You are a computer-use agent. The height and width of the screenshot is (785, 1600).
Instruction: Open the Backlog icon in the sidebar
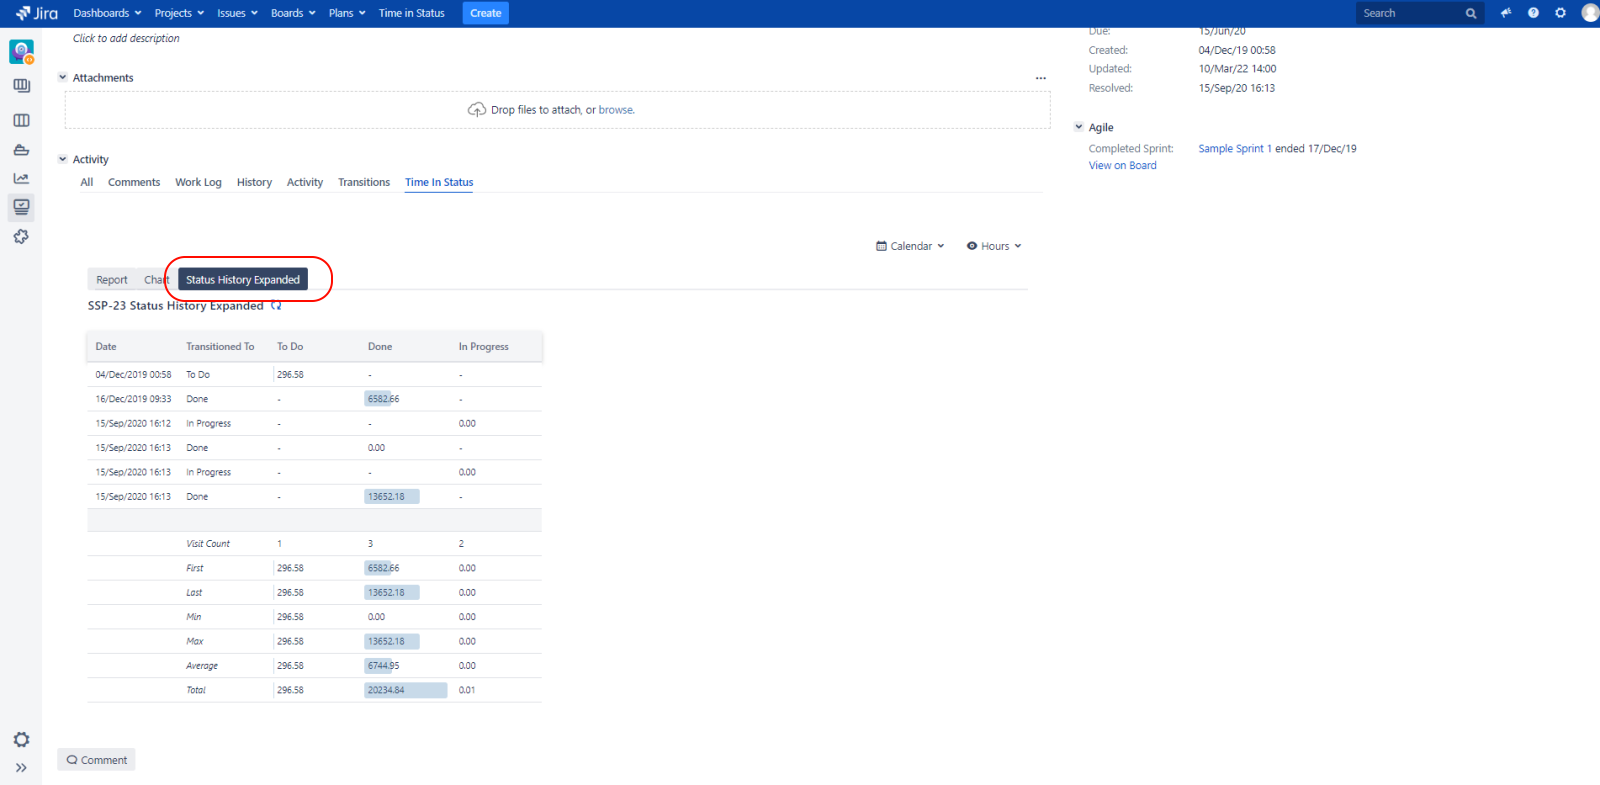coord(21,86)
